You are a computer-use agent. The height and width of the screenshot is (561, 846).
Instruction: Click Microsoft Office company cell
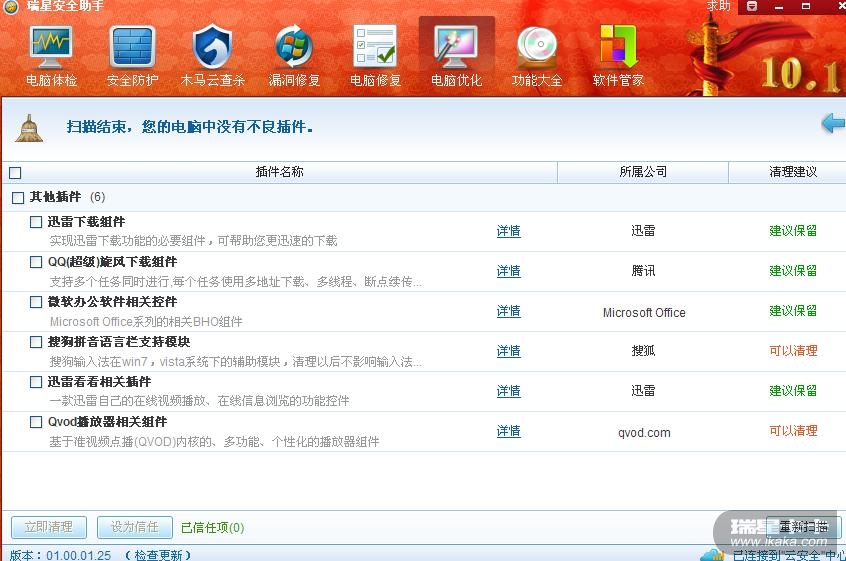pyautogui.click(x=644, y=312)
